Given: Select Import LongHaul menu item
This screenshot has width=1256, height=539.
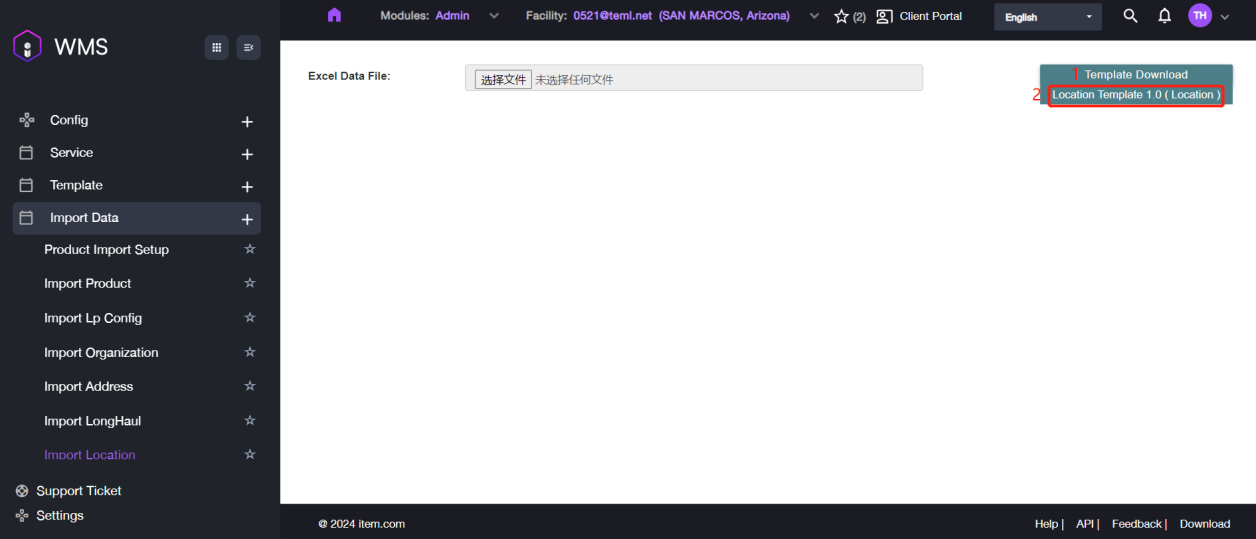Looking at the screenshot, I should pos(92,421).
